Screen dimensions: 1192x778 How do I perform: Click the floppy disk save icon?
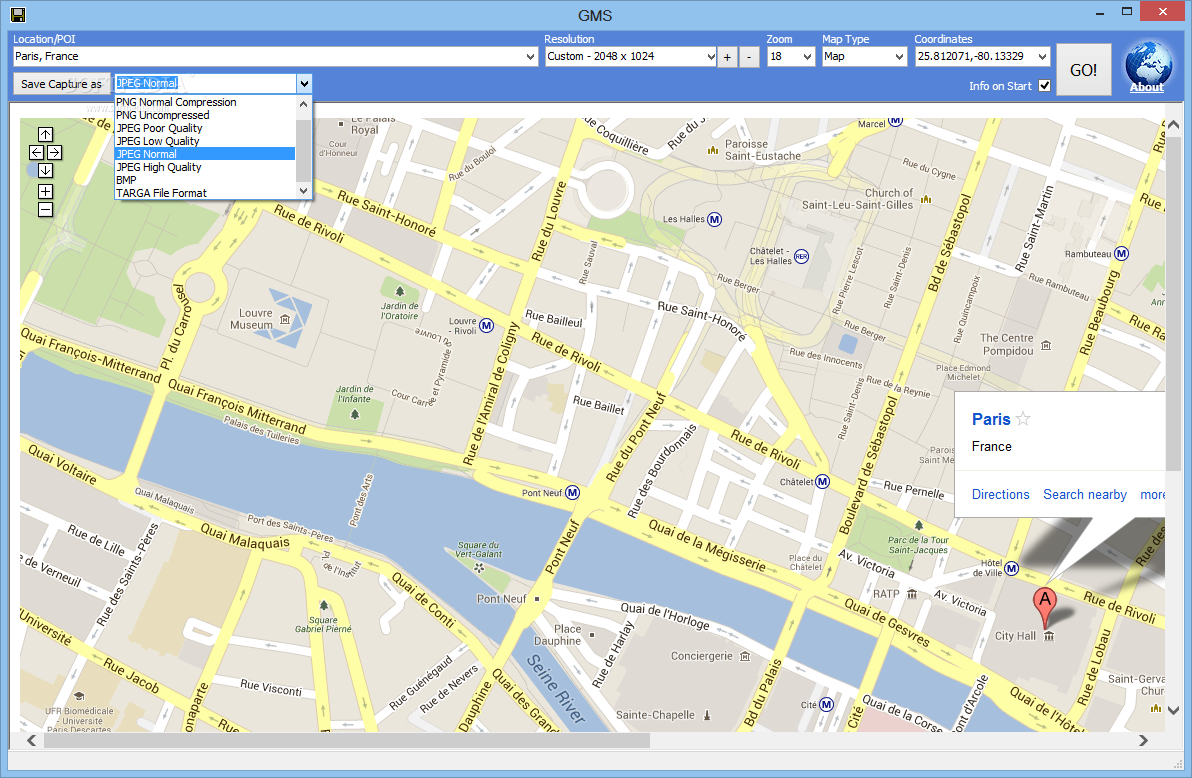[x=17, y=14]
